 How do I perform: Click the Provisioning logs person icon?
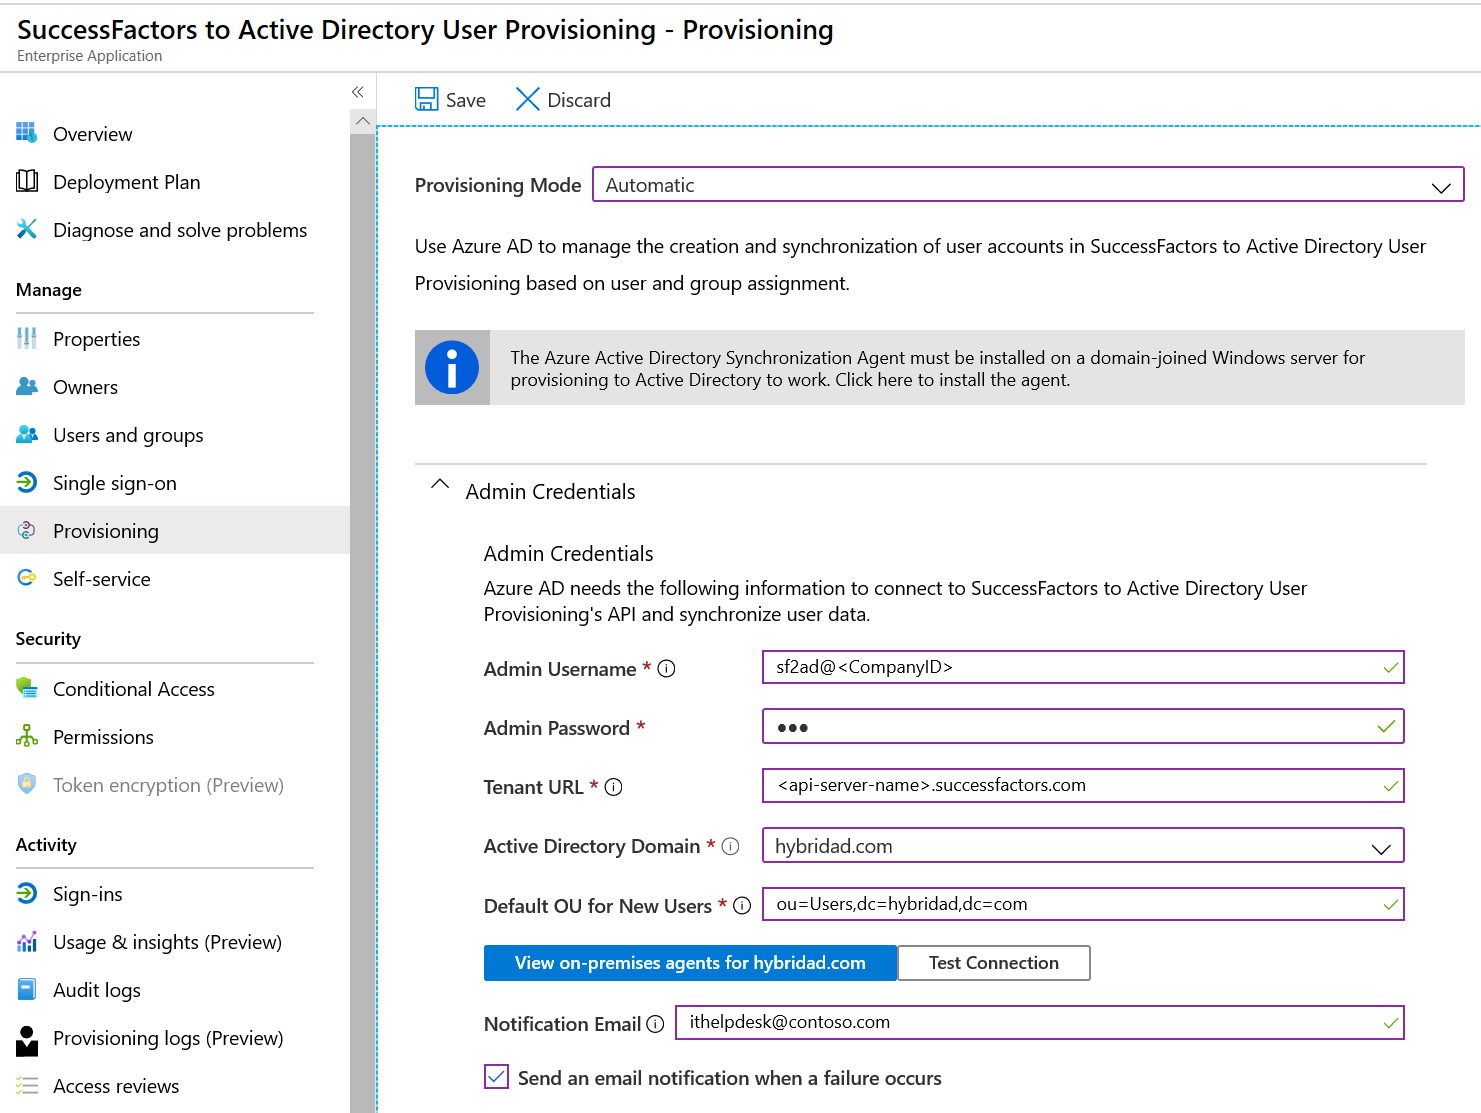click(x=27, y=1041)
